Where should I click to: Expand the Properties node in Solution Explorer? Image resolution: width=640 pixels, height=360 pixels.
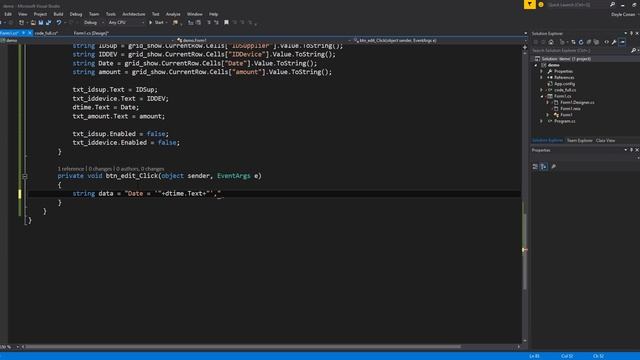tap(542, 71)
